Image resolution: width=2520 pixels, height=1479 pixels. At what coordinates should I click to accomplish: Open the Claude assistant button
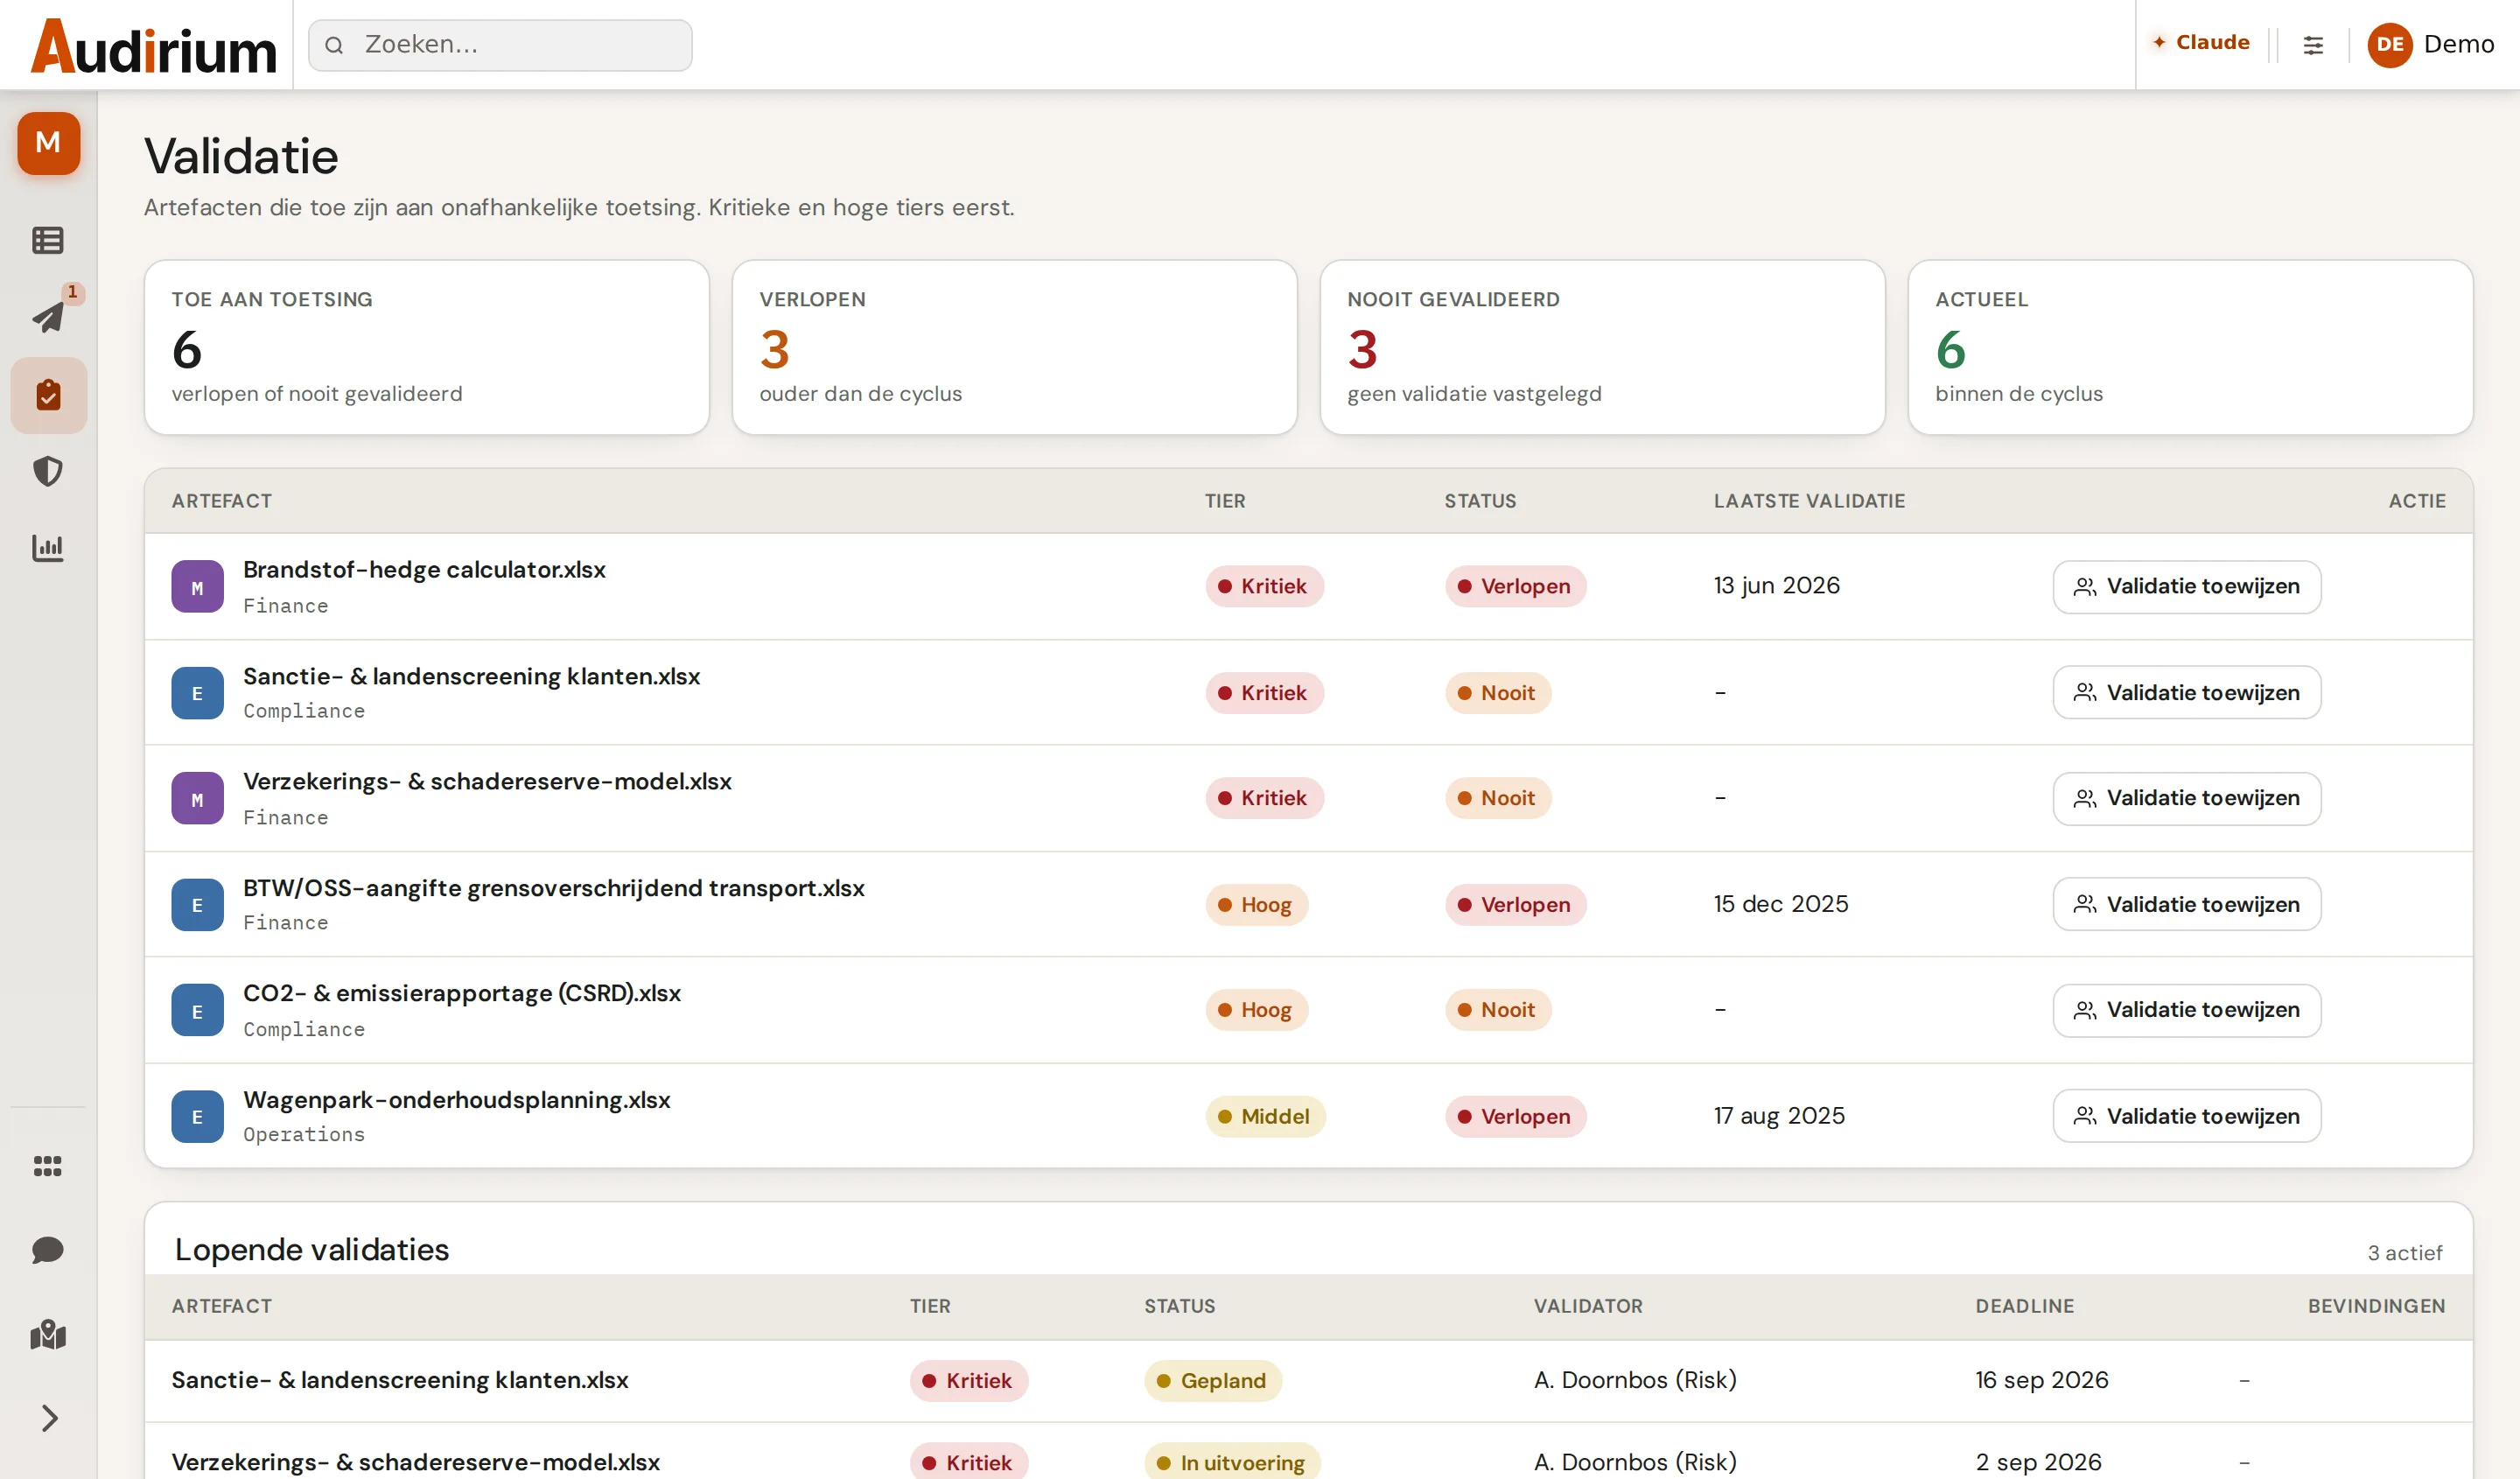[2200, 43]
